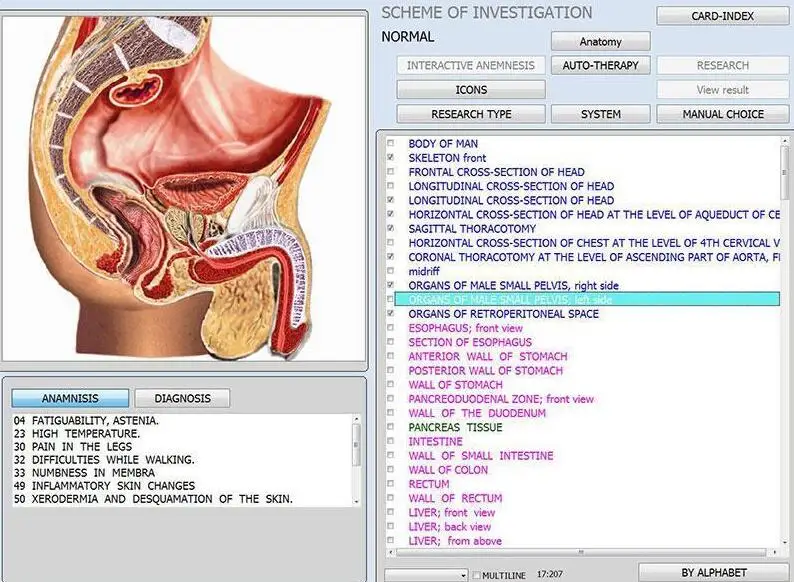Open the CARD-INDEX button
The height and width of the screenshot is (582, 794).
722,16
